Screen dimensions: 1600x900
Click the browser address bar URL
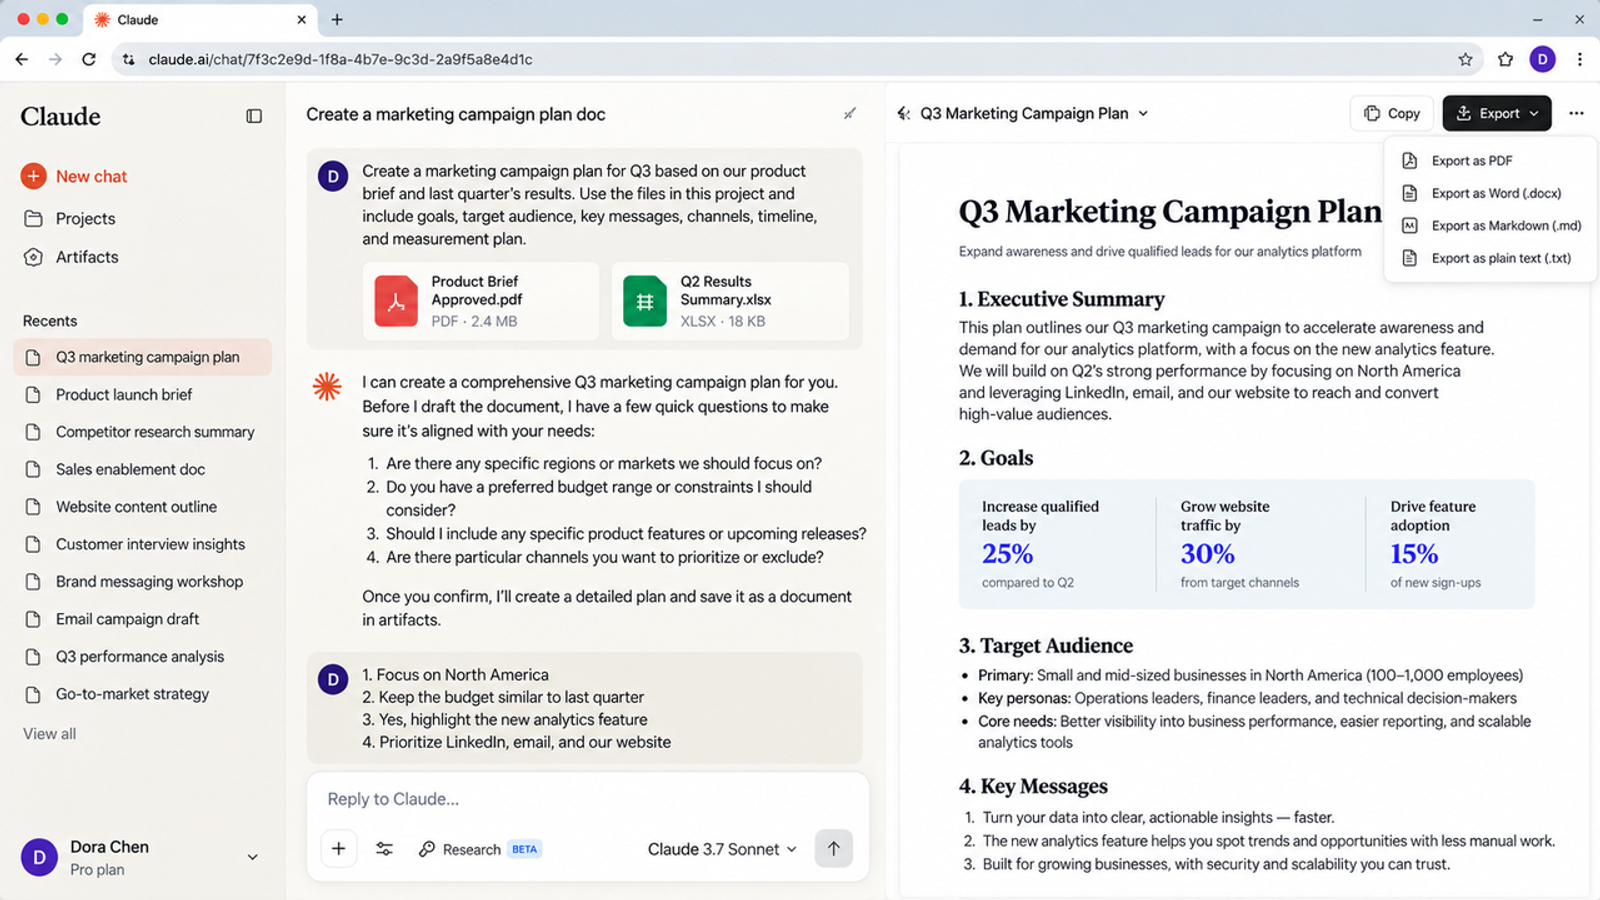[340, 59]
